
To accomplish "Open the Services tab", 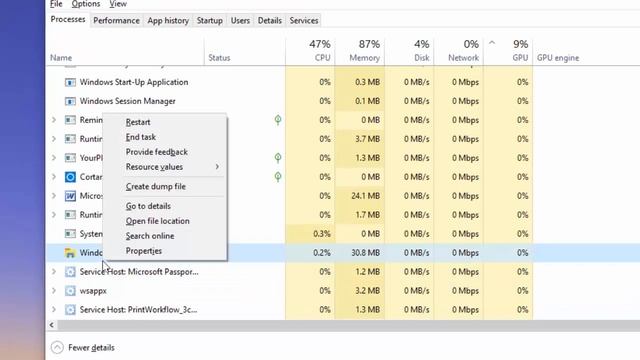I will click(x=304, y=20).
